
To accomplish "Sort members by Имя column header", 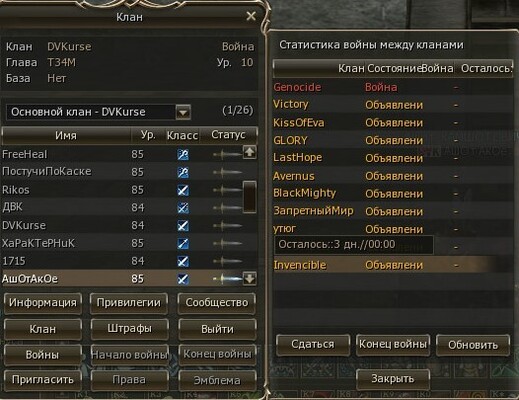I will (66, 135).
